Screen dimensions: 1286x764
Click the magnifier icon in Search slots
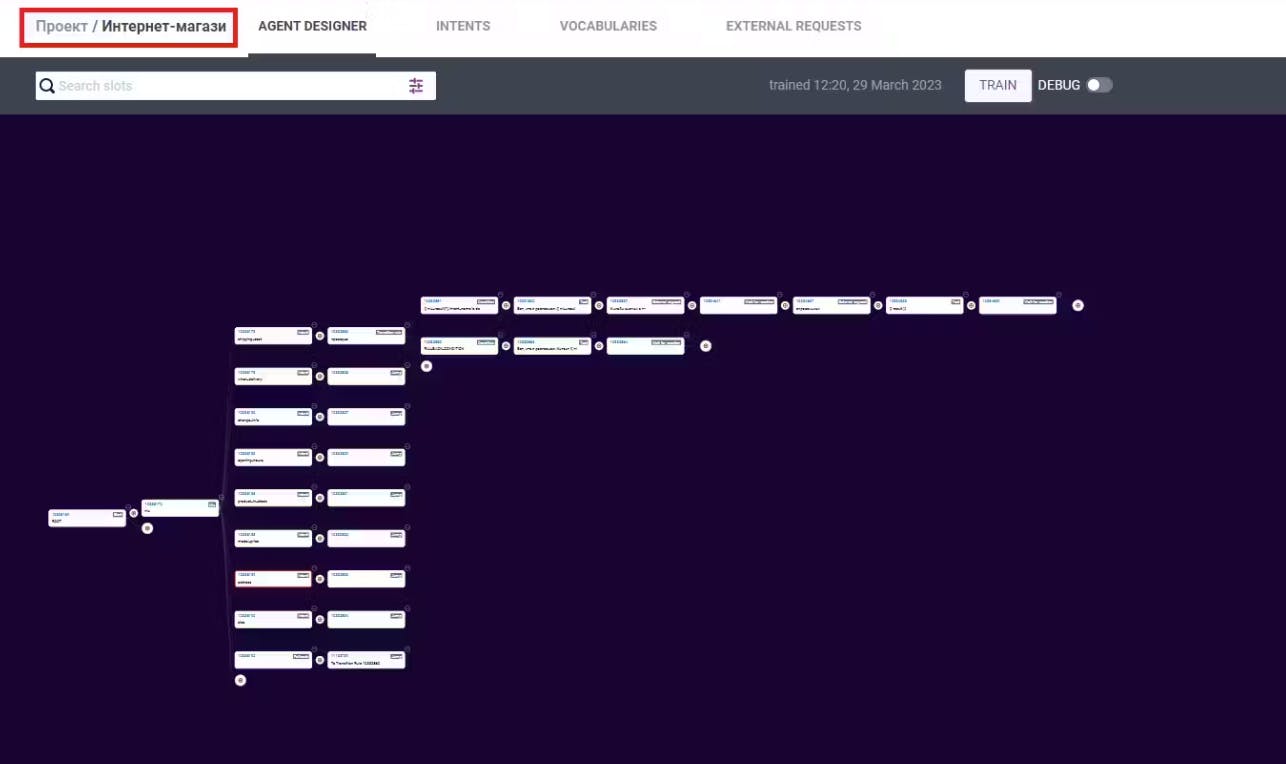(x=47, y=86)
